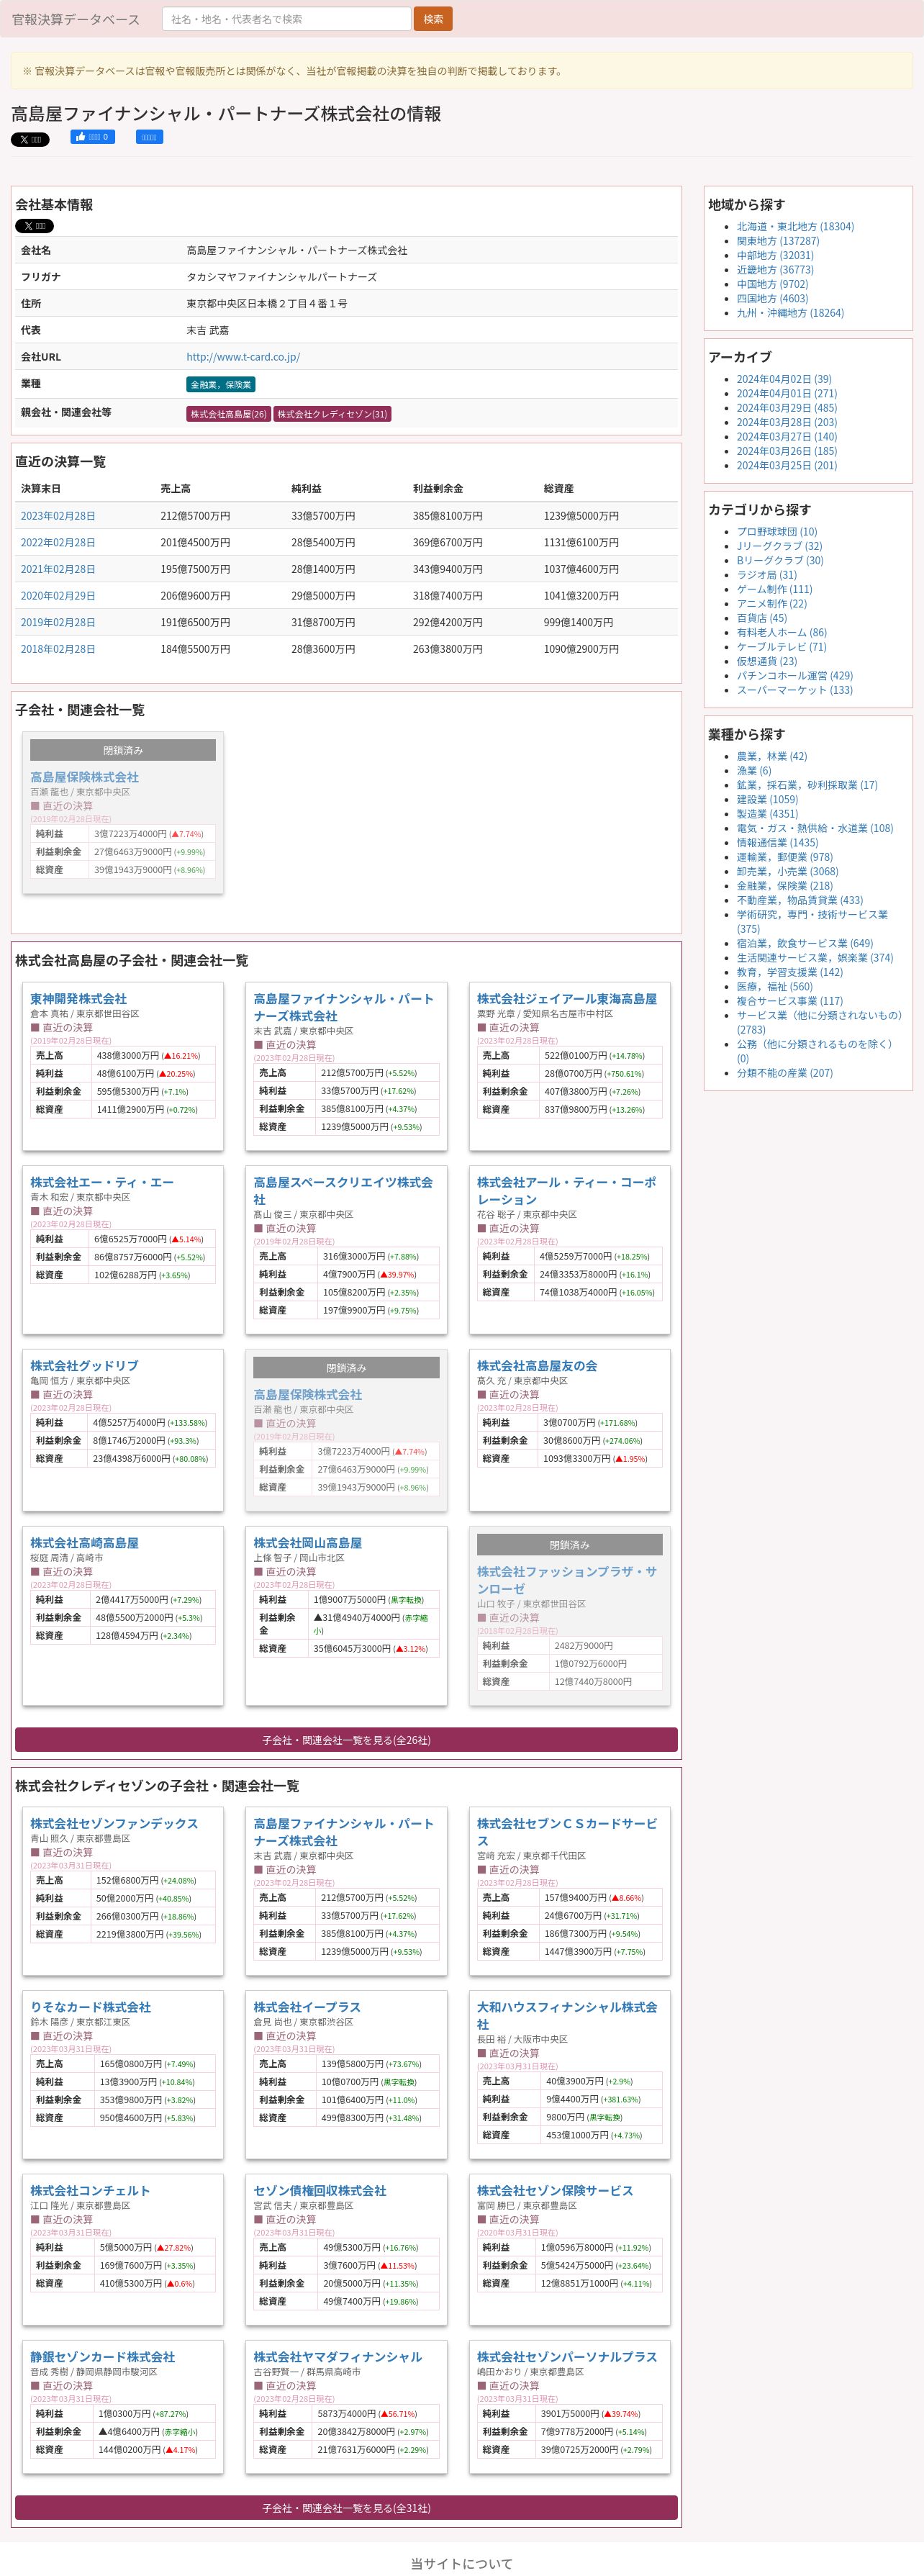This screenshot has height=2576, width=924.
Task: Open the 建設業 (1059) industry link
Action: 768,800
